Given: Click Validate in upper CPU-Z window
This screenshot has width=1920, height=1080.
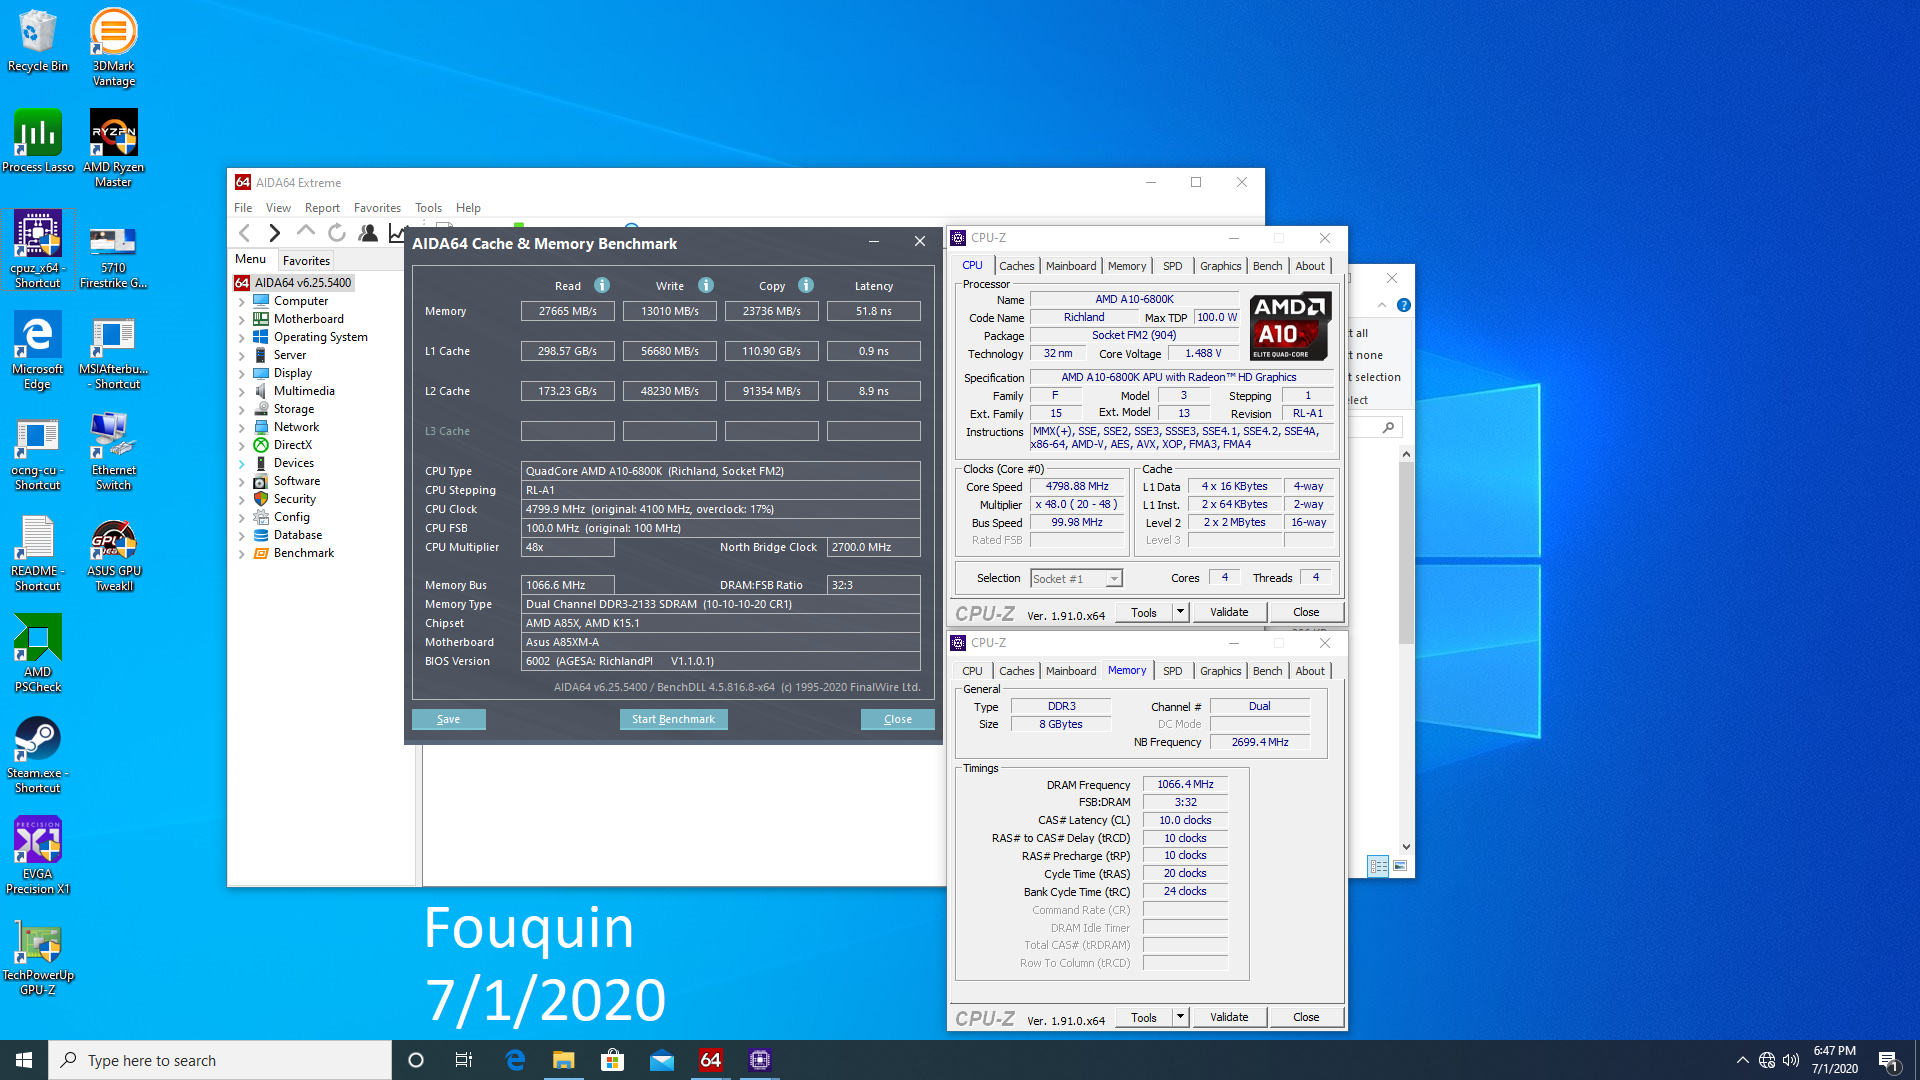Looking at the screenshot, I should tap(1229, 612).
